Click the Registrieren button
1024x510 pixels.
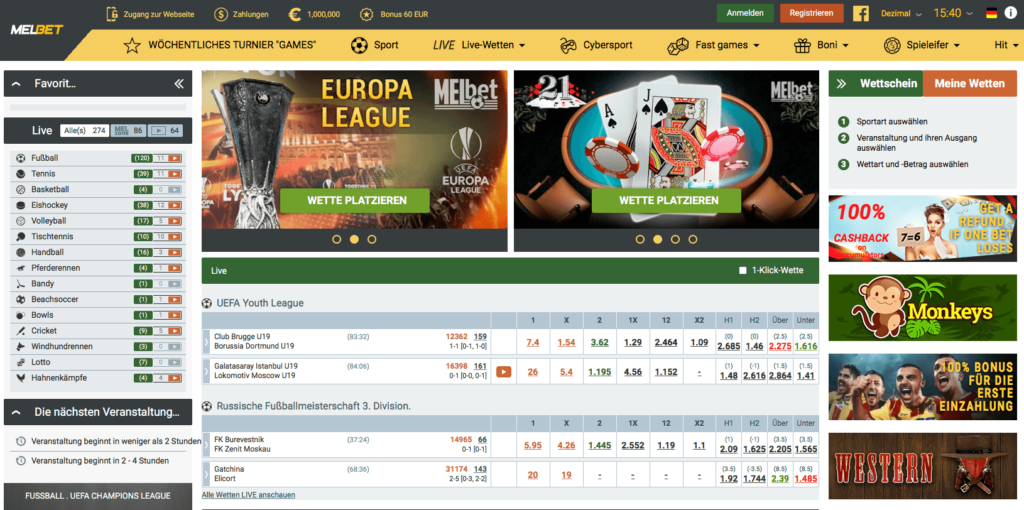click(812, 14)
